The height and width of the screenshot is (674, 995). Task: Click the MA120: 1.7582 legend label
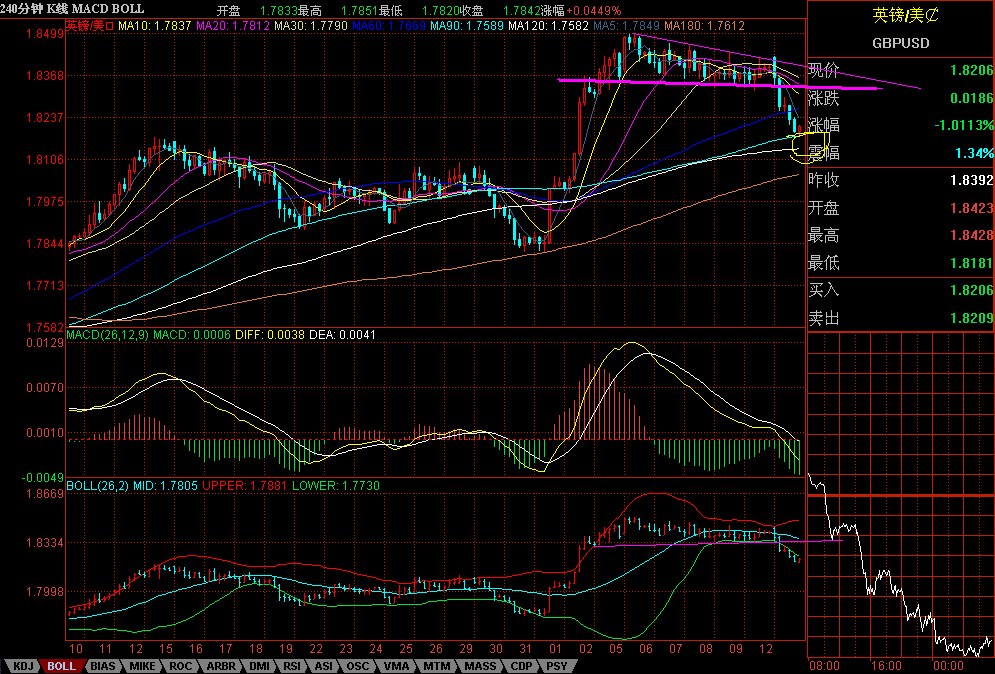pyautogui.click(x=548, y=26)
